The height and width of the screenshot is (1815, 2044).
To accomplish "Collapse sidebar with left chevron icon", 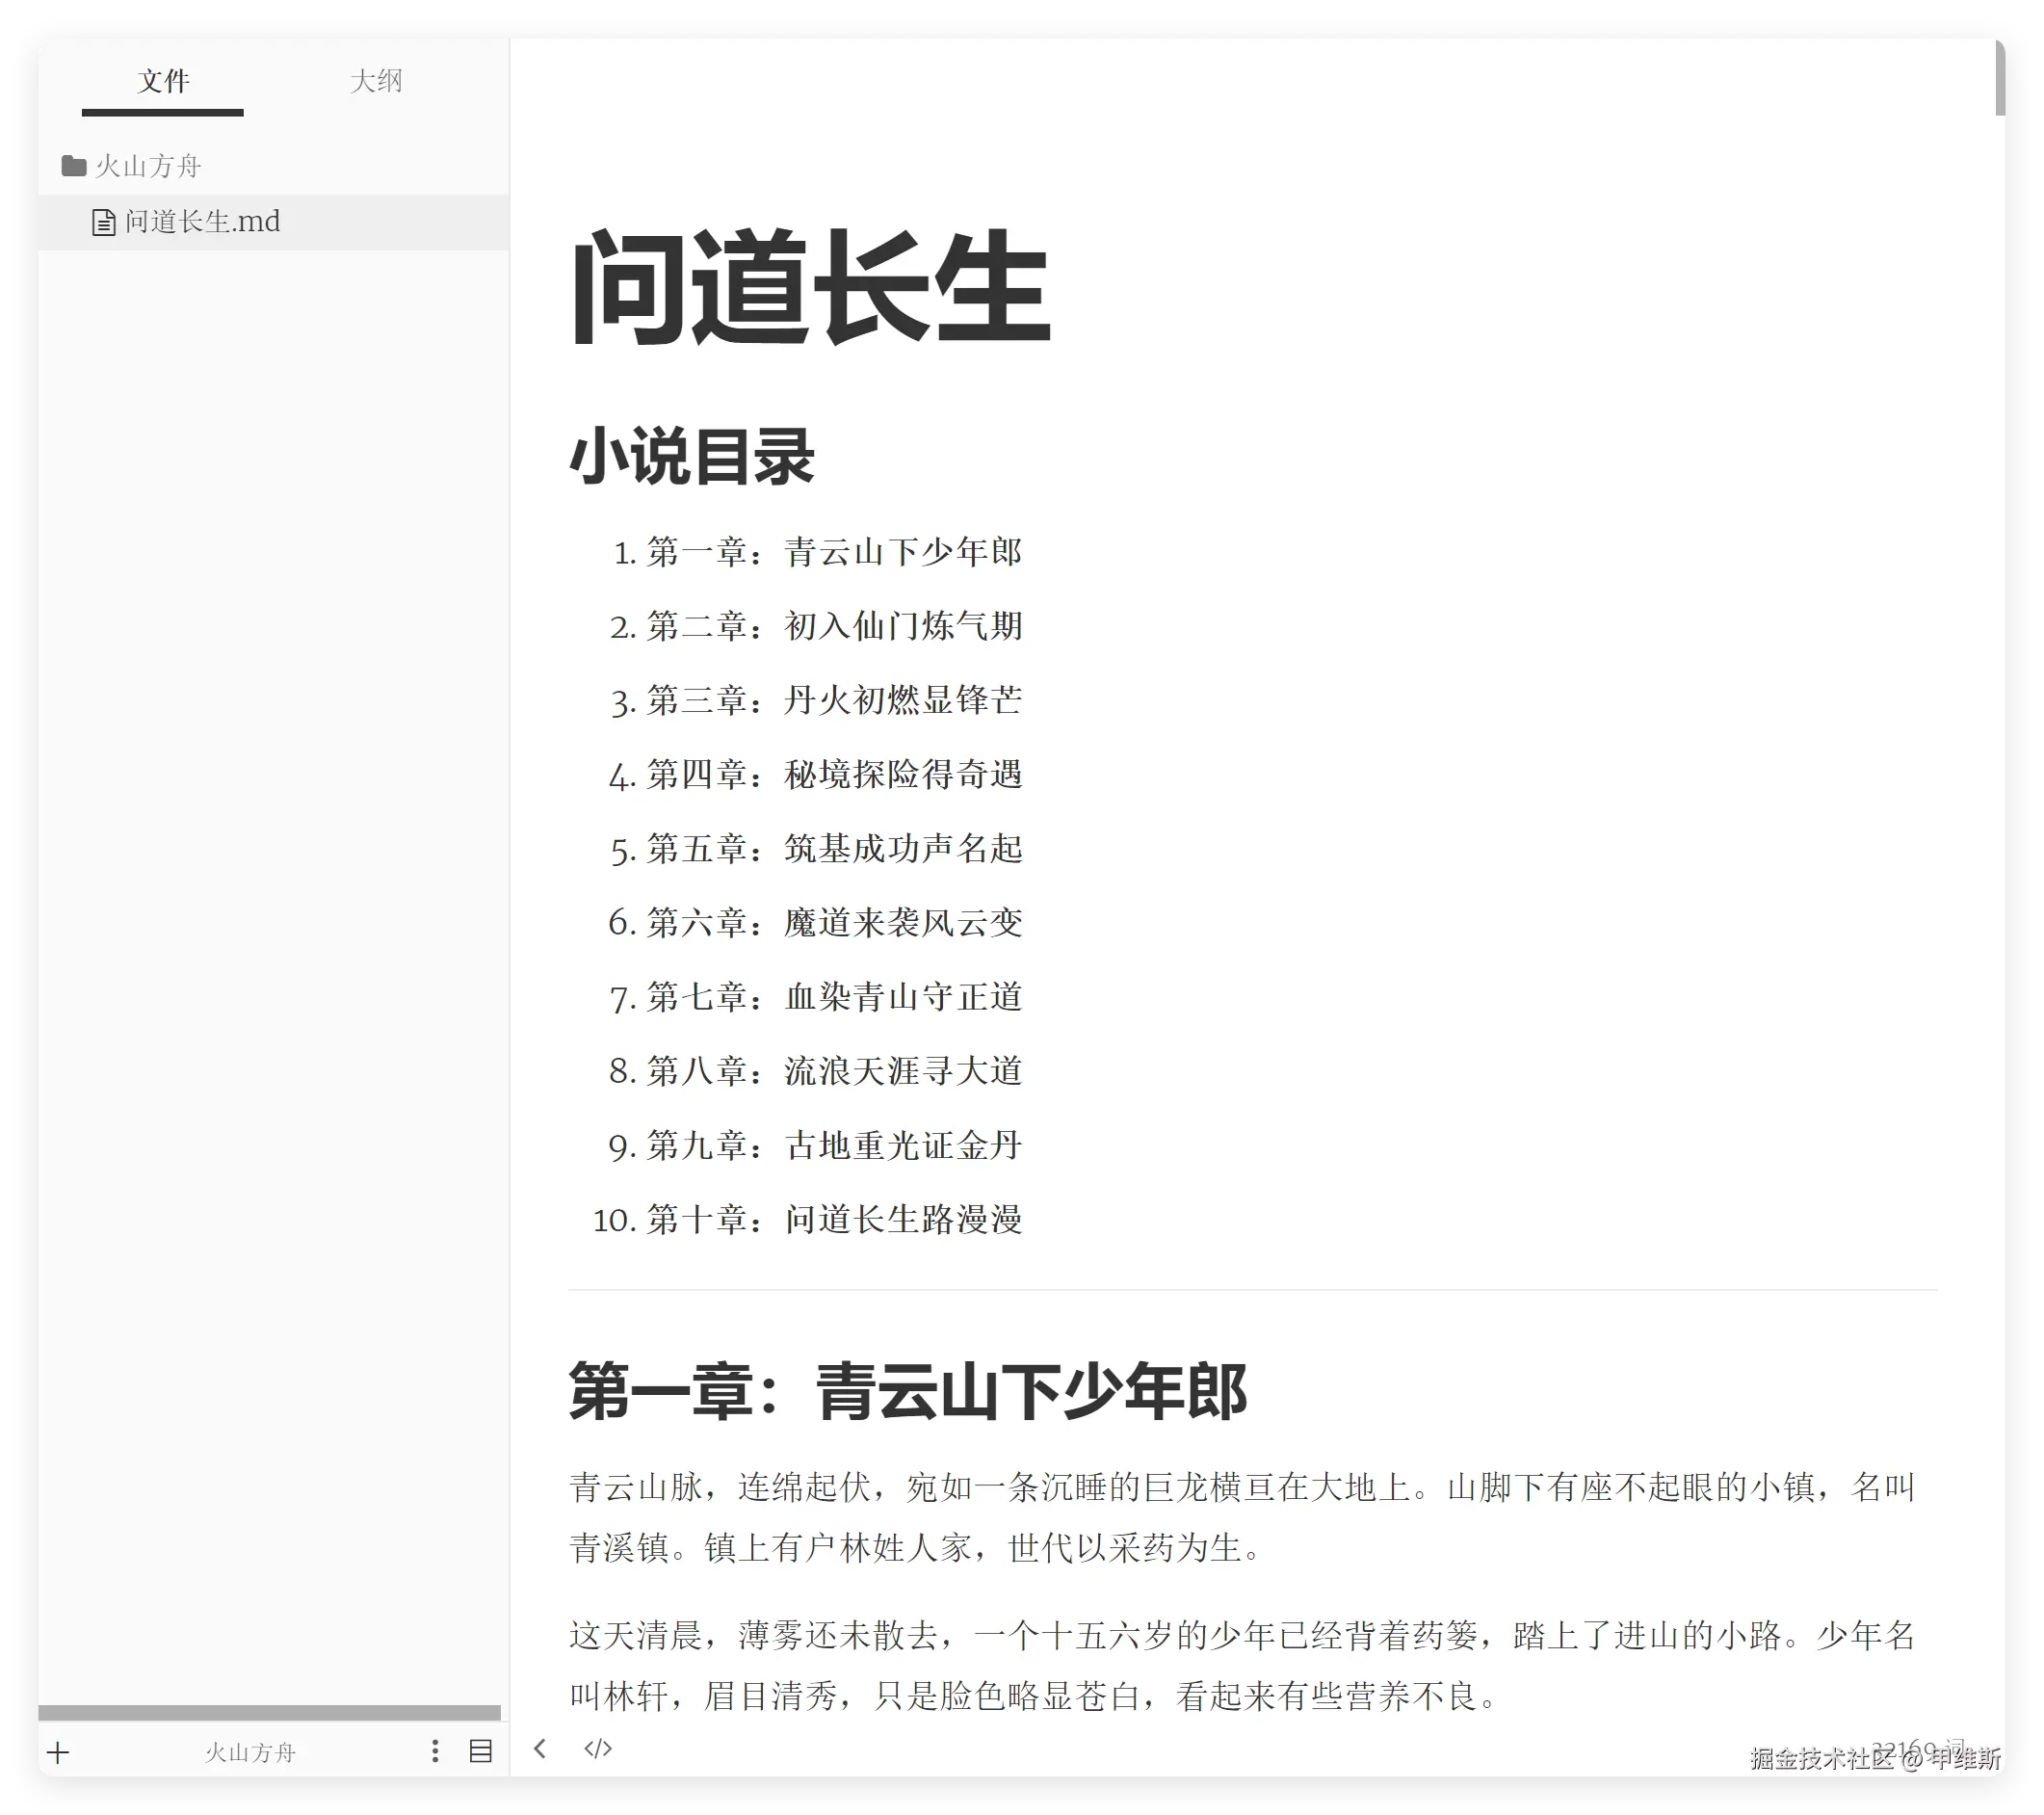I will tap(540, 1749).
